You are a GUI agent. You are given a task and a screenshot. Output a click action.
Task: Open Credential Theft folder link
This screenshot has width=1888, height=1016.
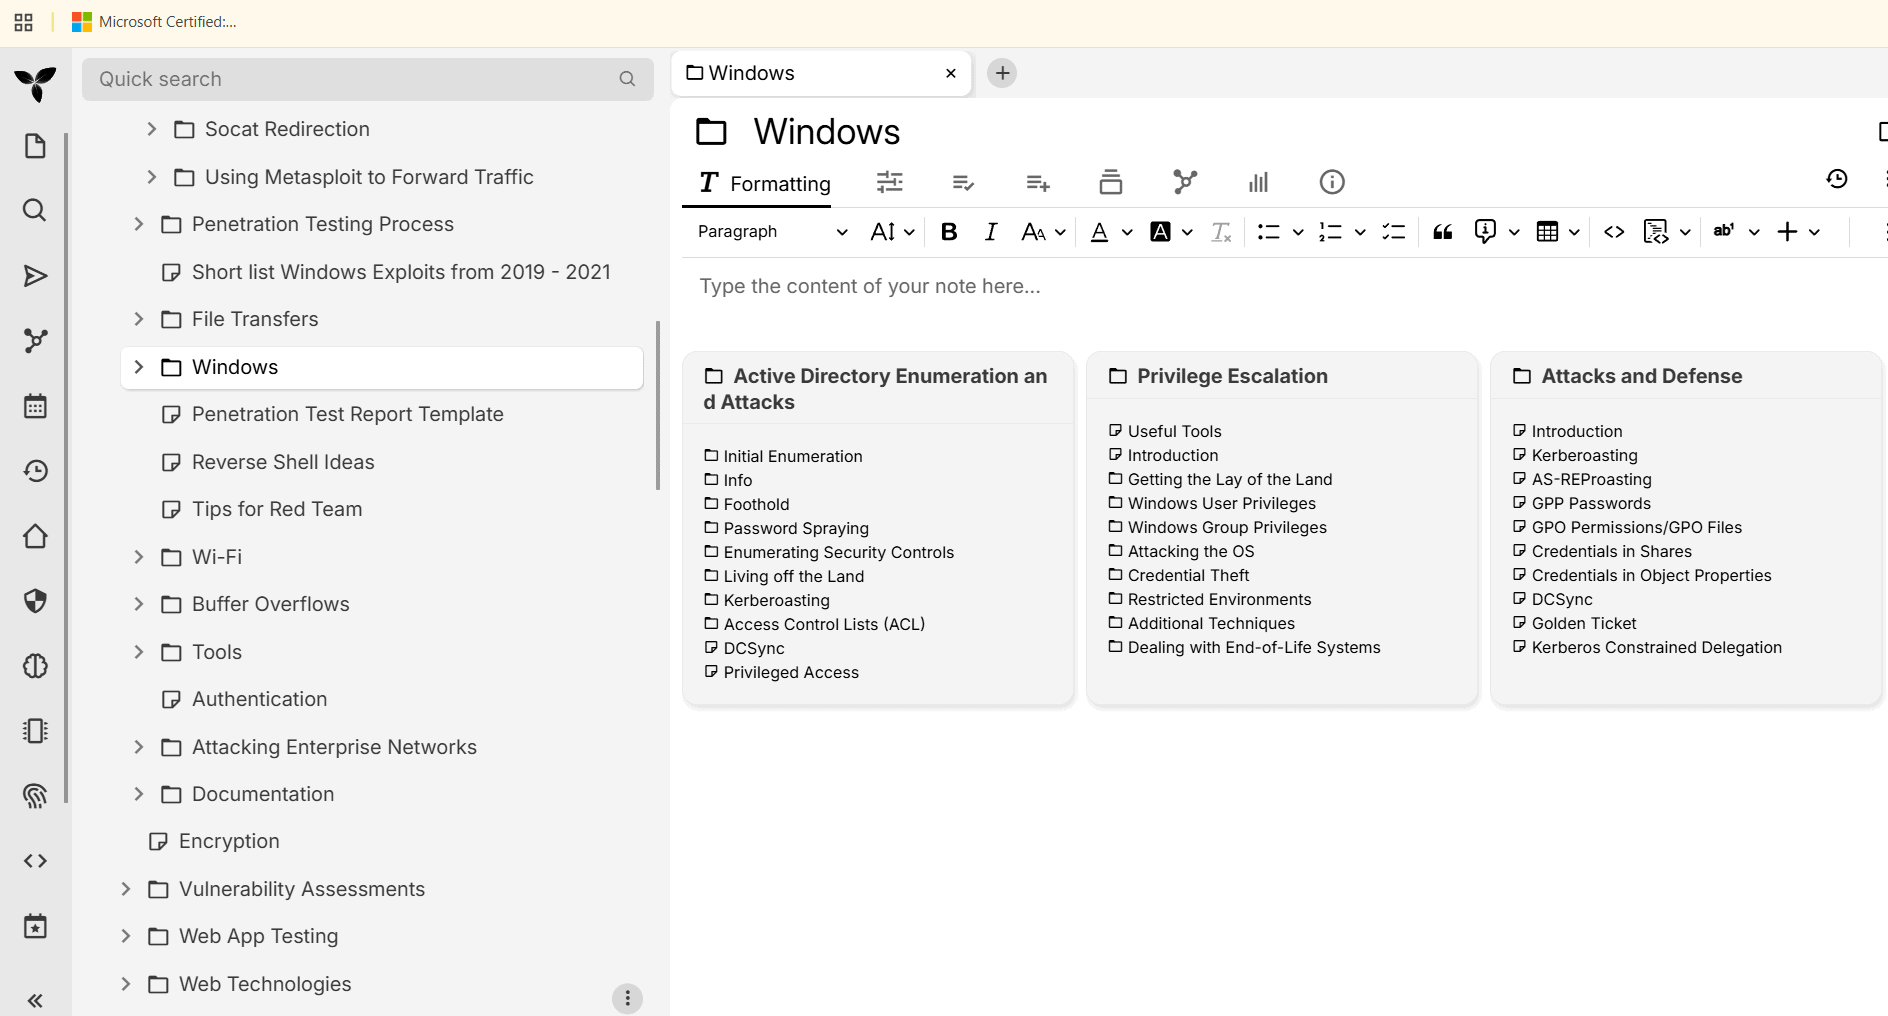pos(1188,575)
